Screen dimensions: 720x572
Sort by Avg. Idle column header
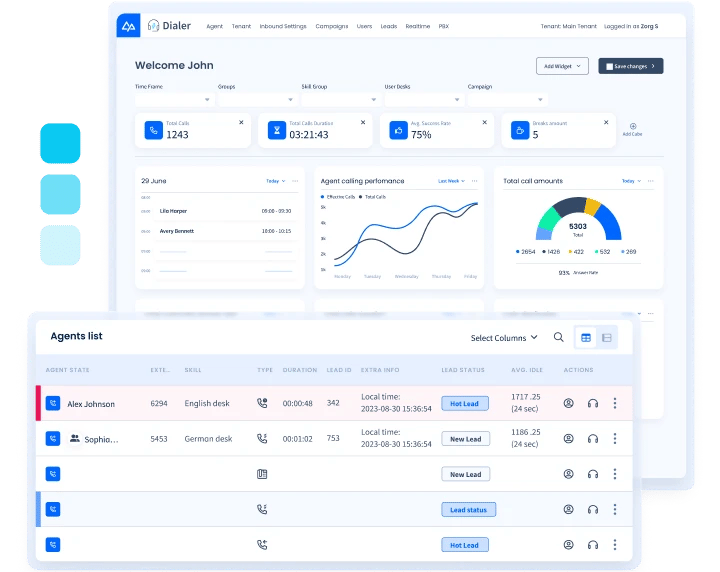[527, 370]
